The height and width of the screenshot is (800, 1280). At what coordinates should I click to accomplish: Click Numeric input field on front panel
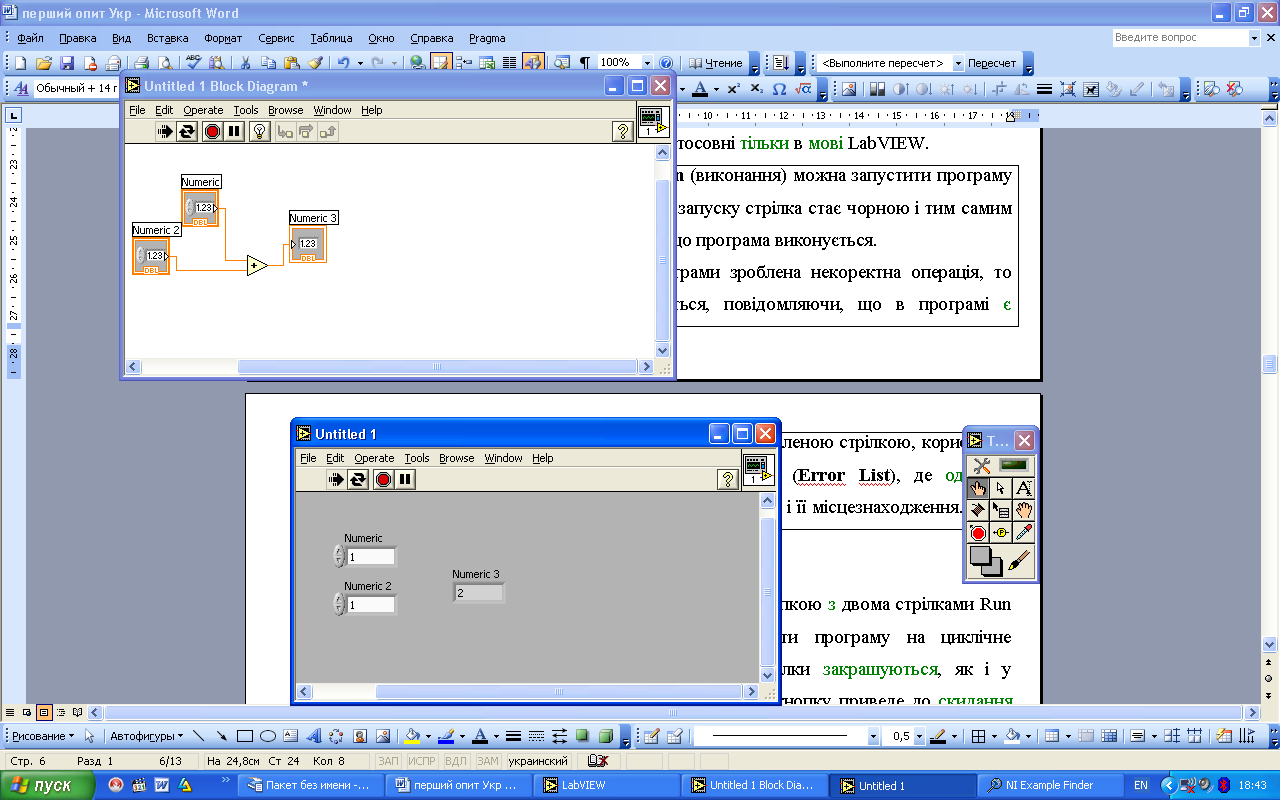(371, 556)
